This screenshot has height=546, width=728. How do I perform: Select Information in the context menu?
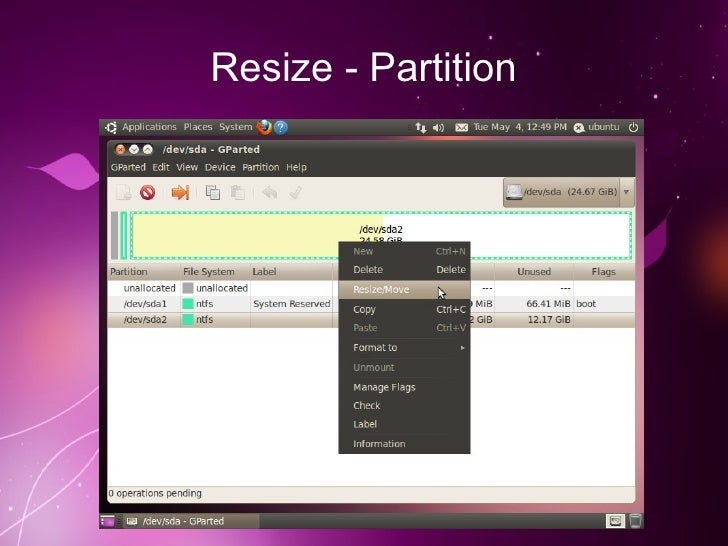404,444
